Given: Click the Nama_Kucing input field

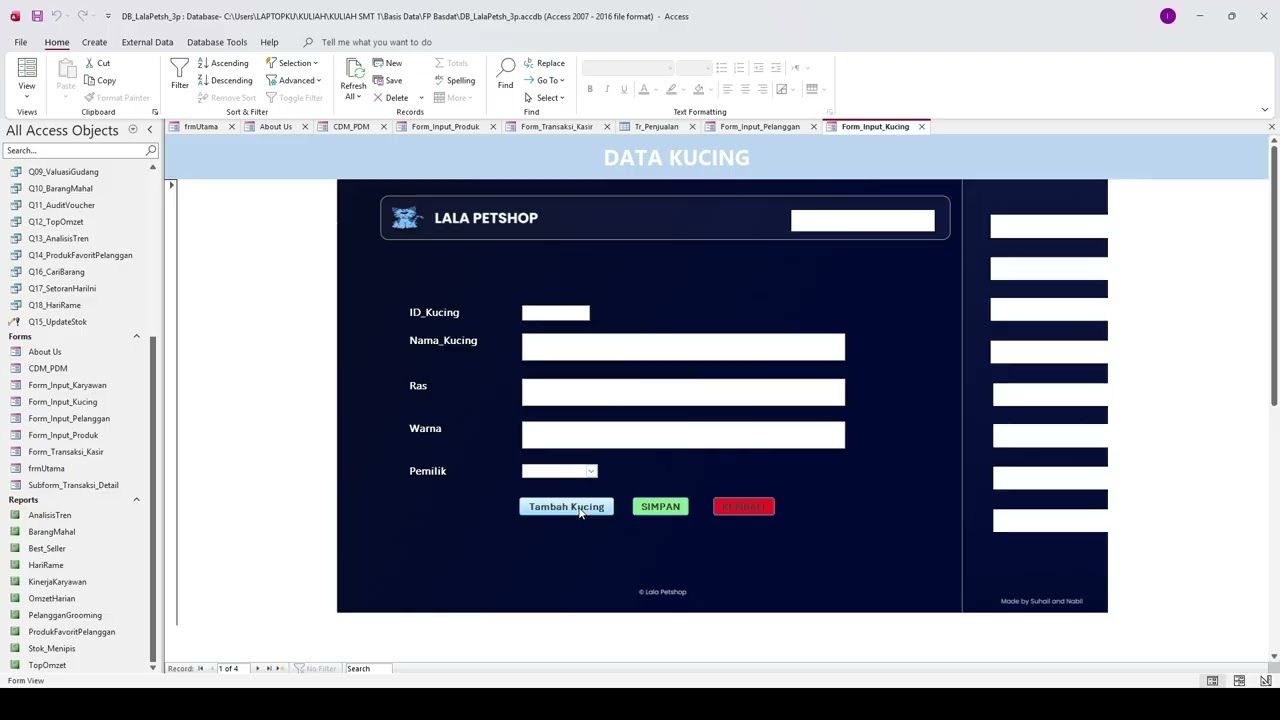Looking at the screenshot, I should [683, 347].
